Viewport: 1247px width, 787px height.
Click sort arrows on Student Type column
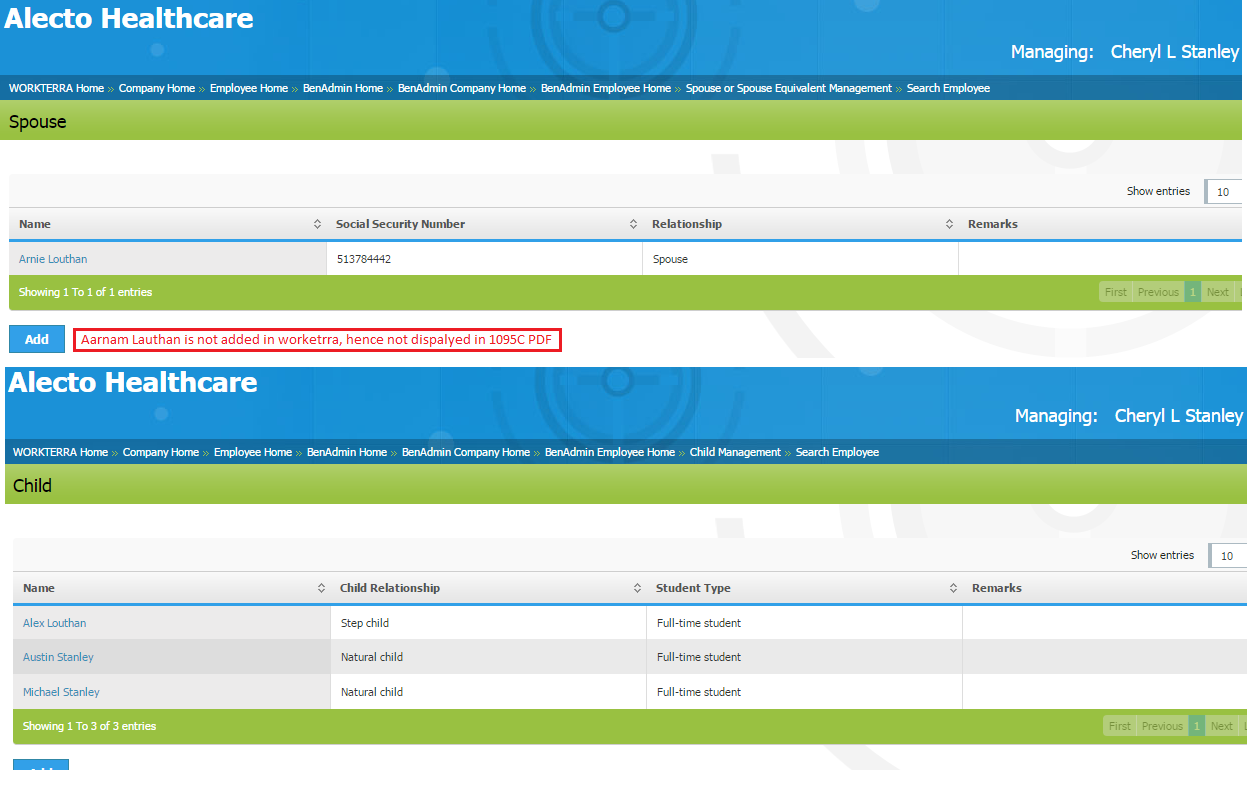pyautogui.click(x=954, y=589)
